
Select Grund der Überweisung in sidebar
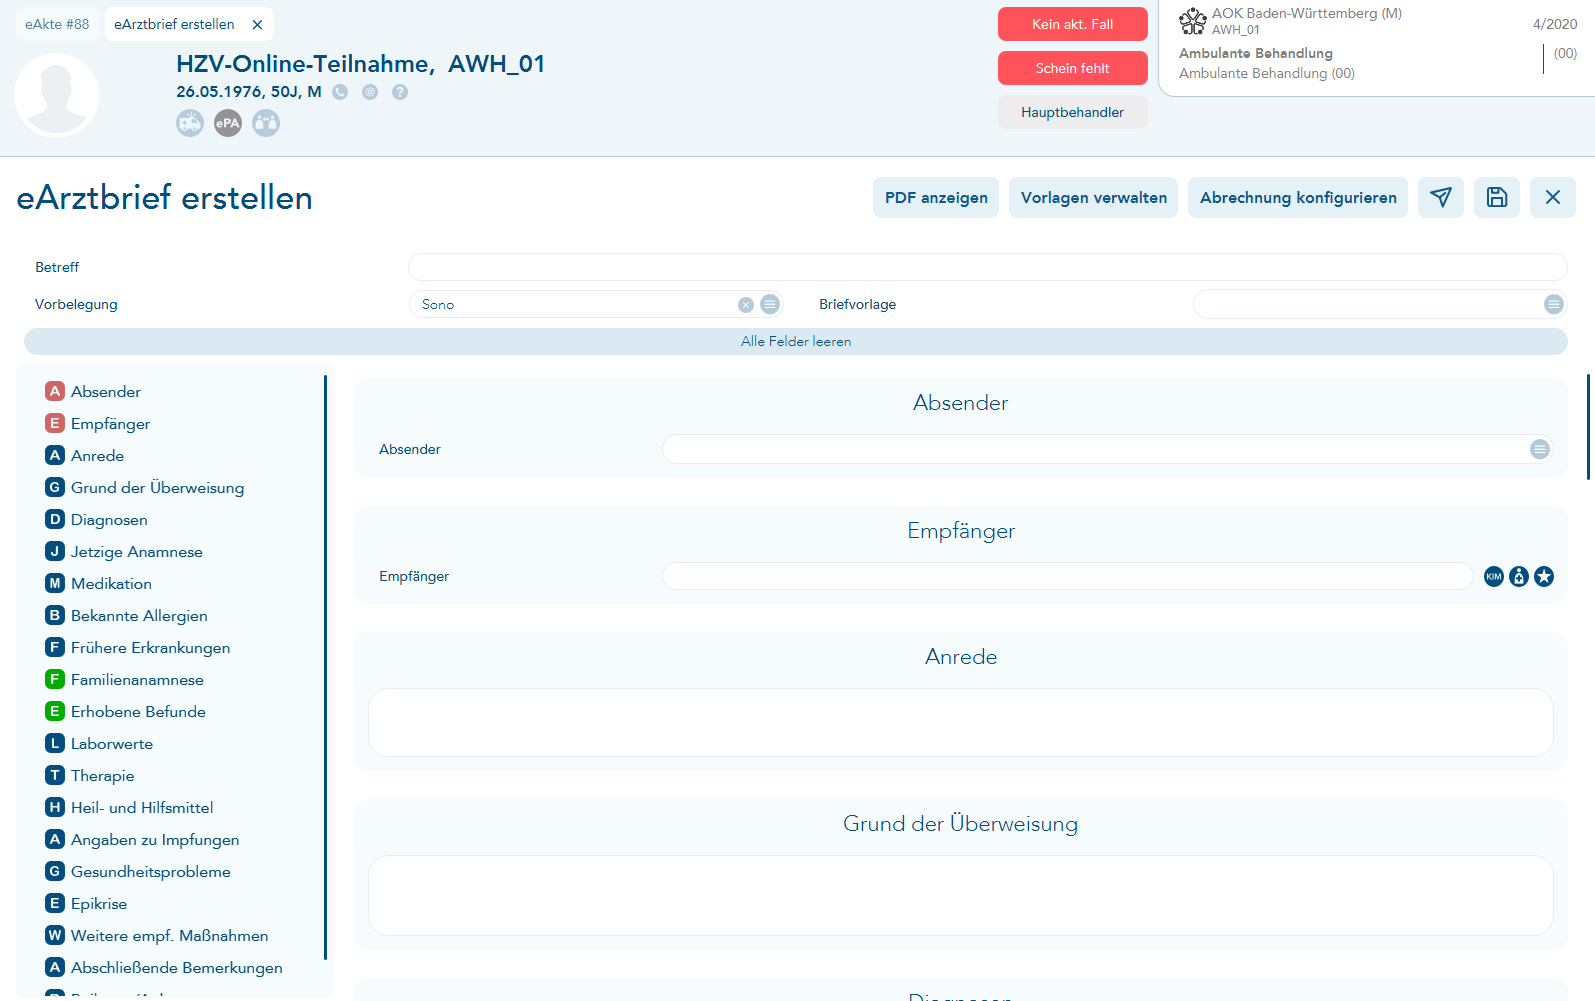[x=145, y=488]
